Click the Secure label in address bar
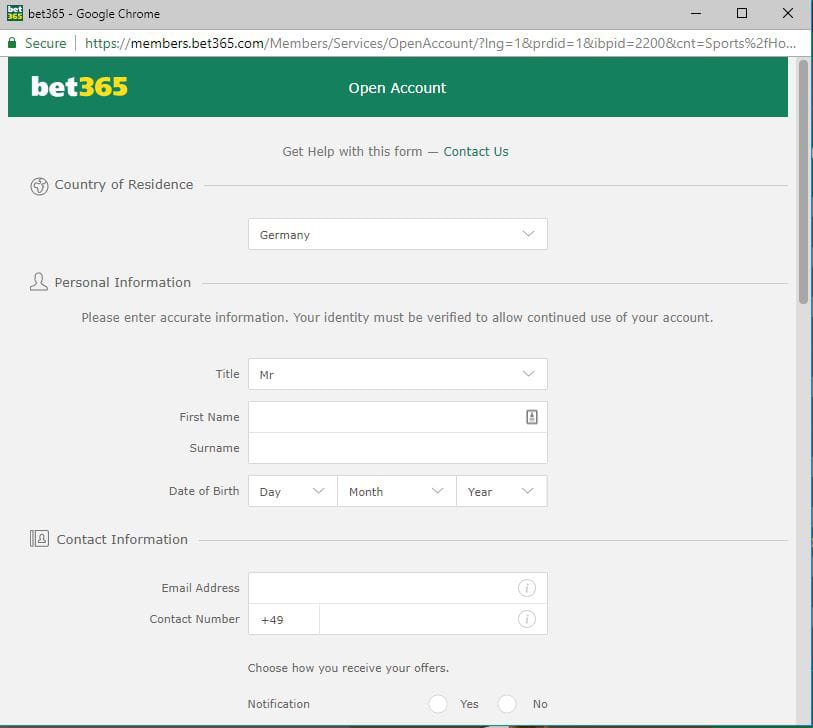813x728 pixels. pyautogui.click(x=46, y=43)
